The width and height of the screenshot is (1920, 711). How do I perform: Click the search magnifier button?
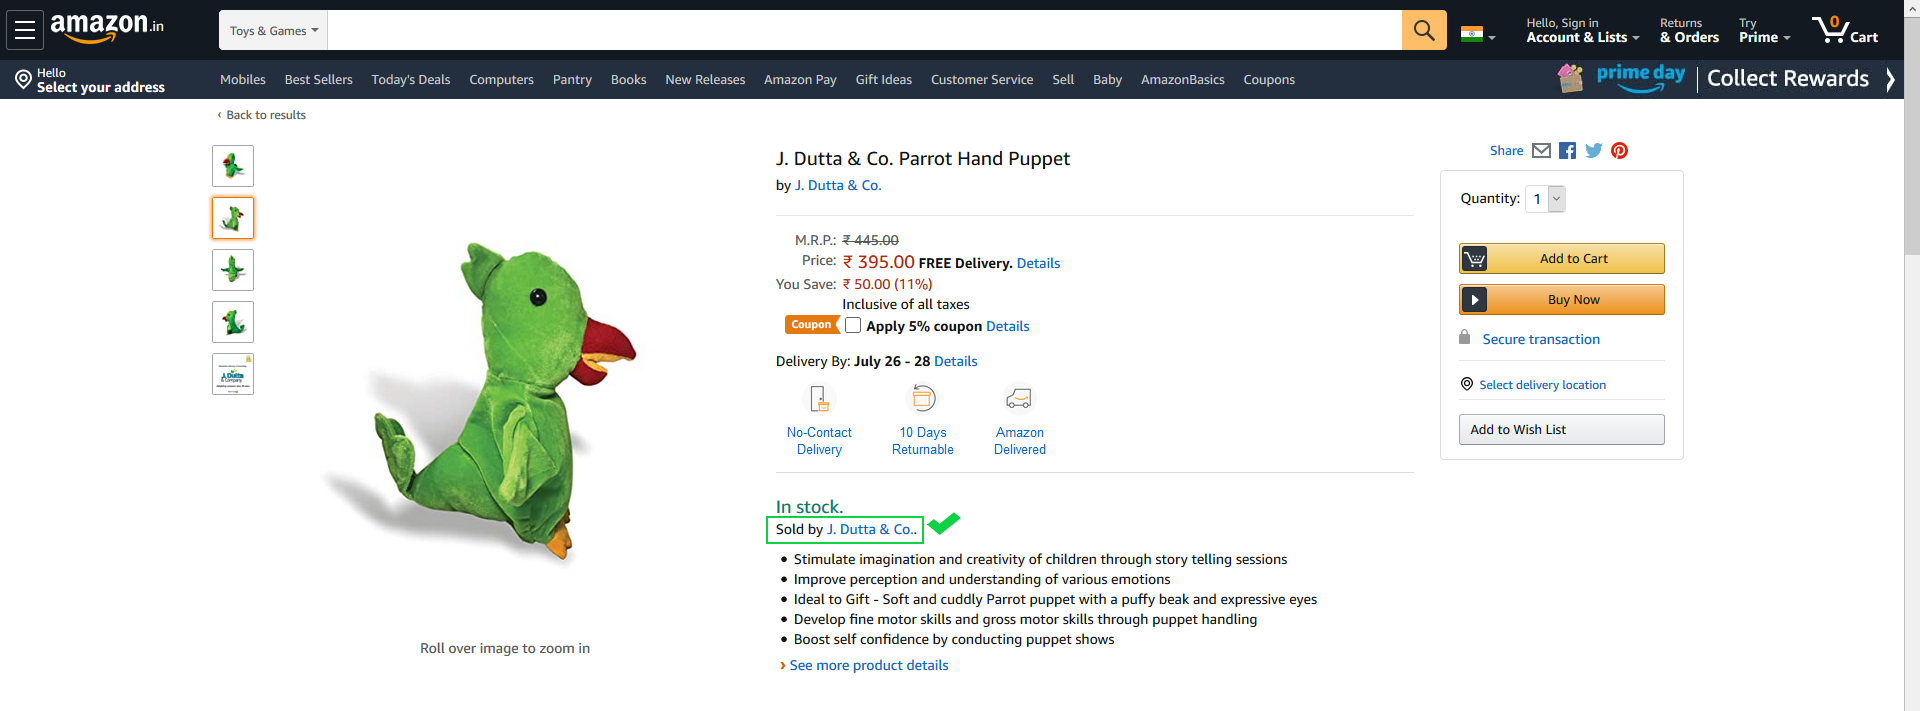click(1423, 30)
